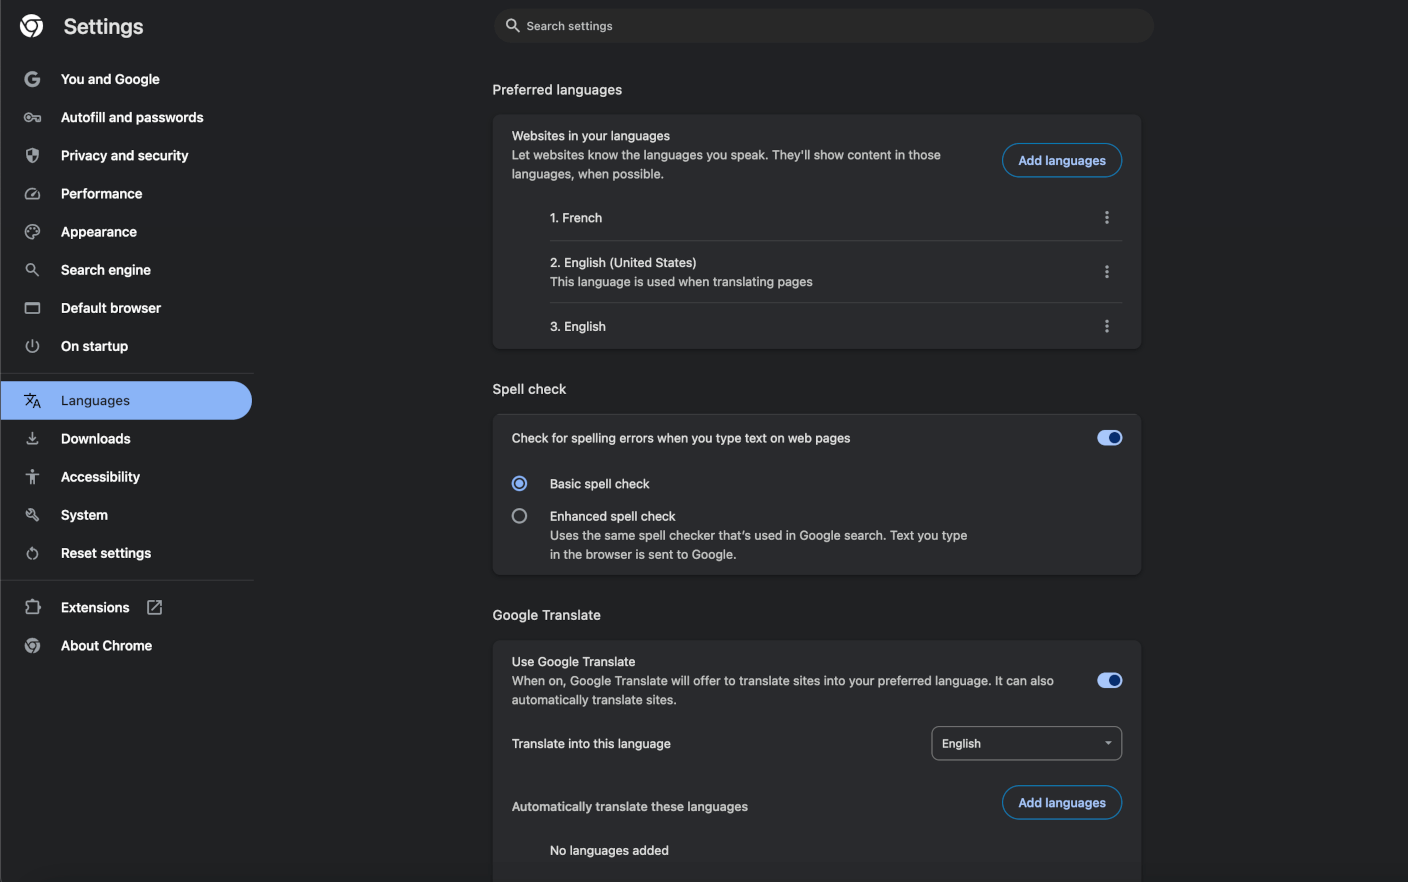Click 'This language is used when translating pages'
This screenshot has height=882, width=1408.
coord(681,282)
